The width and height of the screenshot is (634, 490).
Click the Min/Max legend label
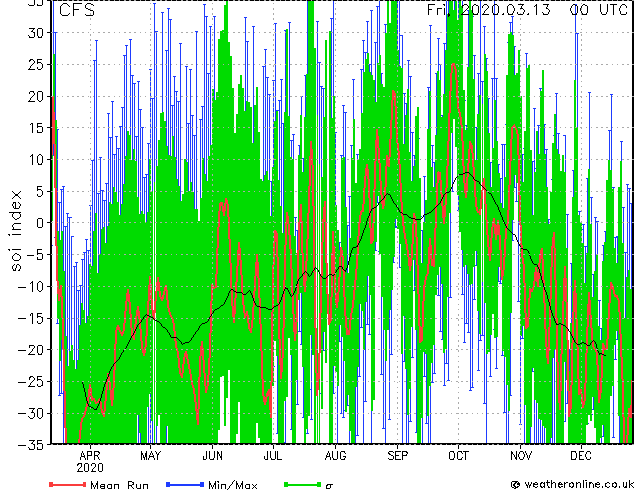(232, 485)
